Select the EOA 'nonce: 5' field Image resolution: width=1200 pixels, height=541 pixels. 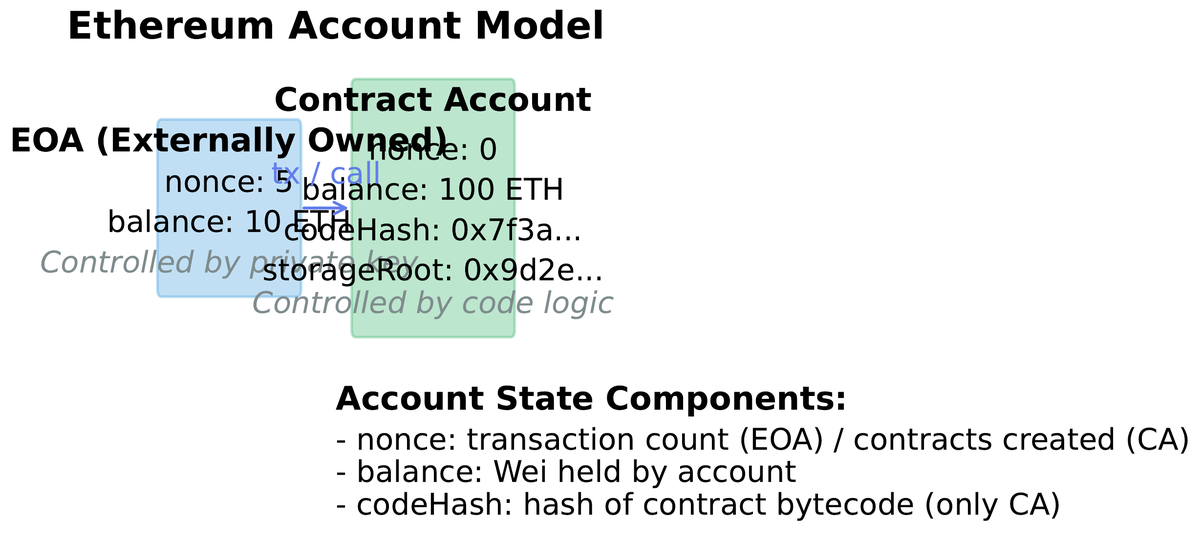226,183
